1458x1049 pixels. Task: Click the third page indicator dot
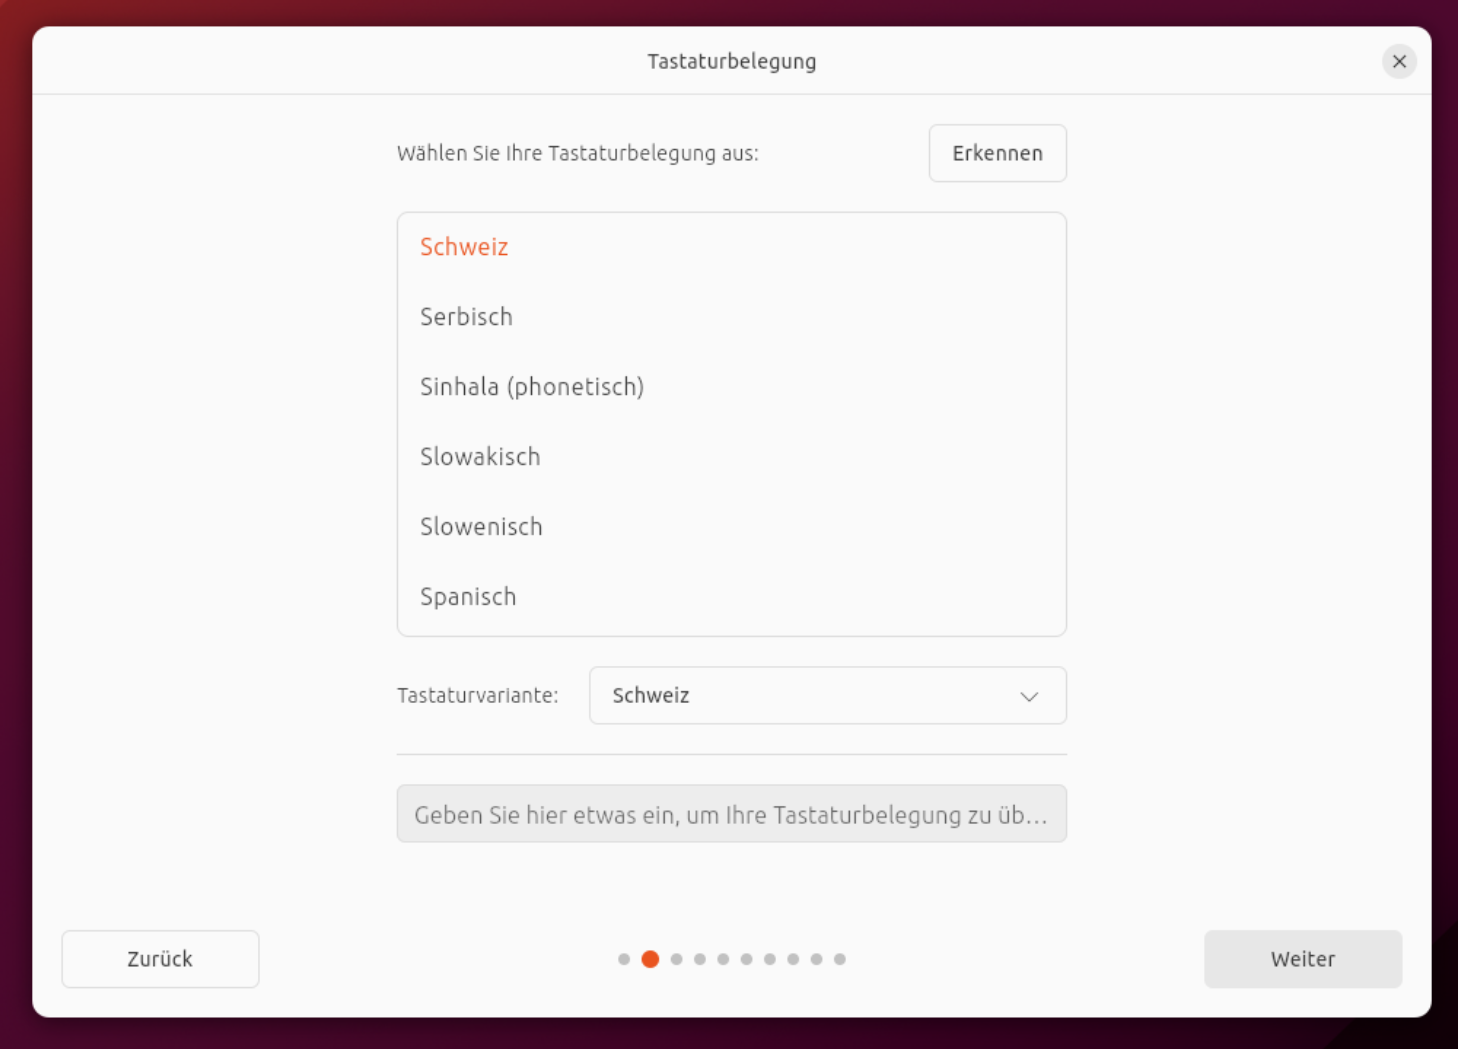(x=677, y=959)
